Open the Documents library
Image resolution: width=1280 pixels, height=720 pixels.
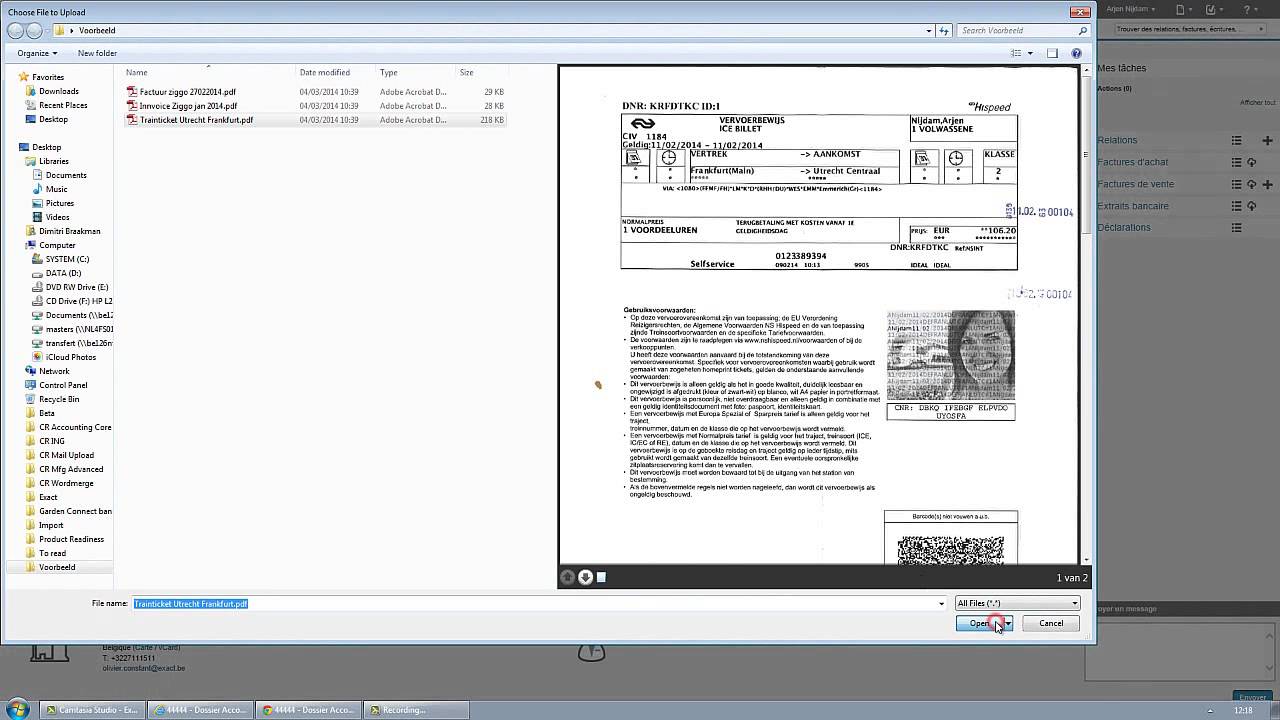66,175
